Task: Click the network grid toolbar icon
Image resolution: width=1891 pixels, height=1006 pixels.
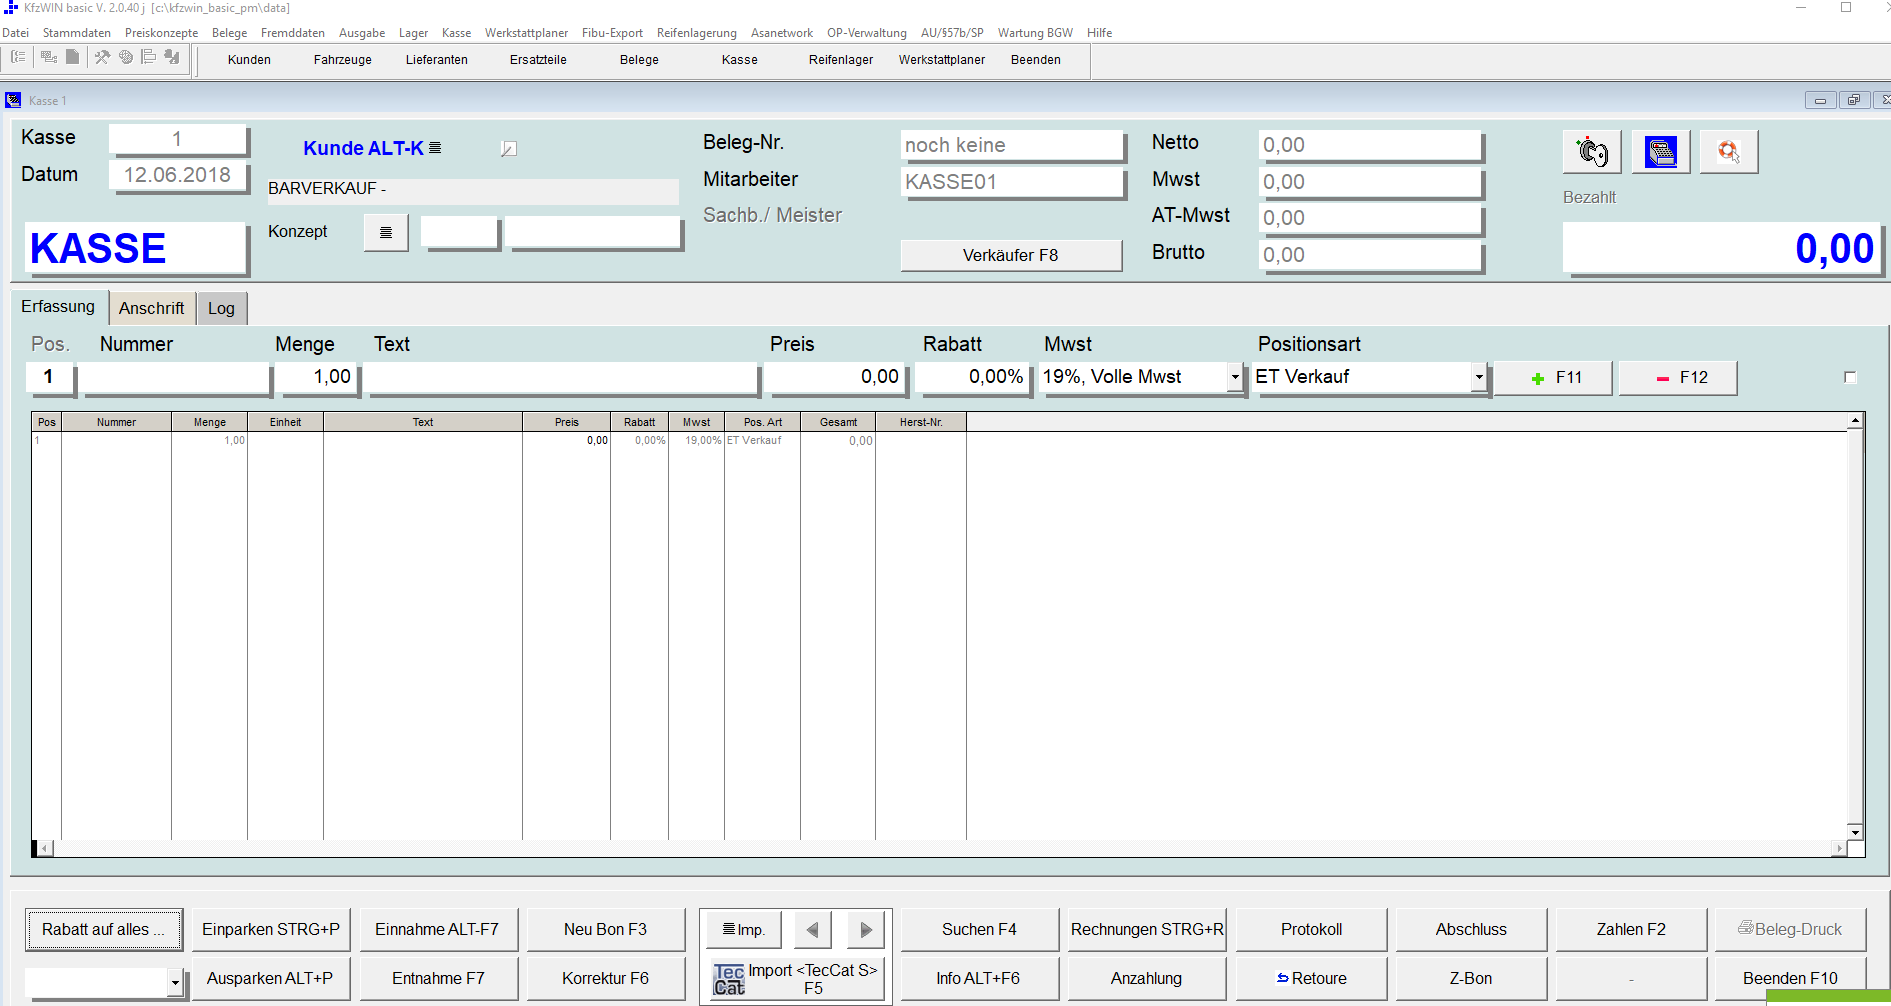Action: click(x=48, y=58)
